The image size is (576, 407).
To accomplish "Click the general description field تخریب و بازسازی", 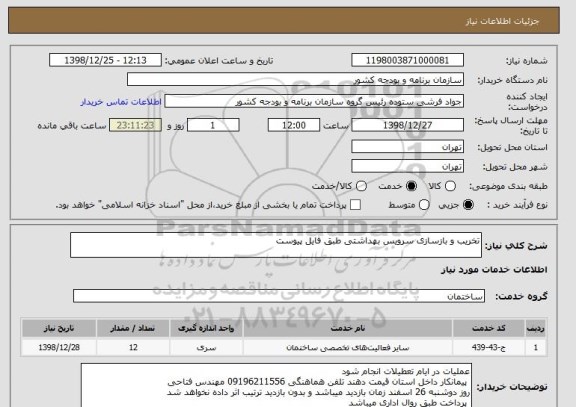I will pos(276,245).
